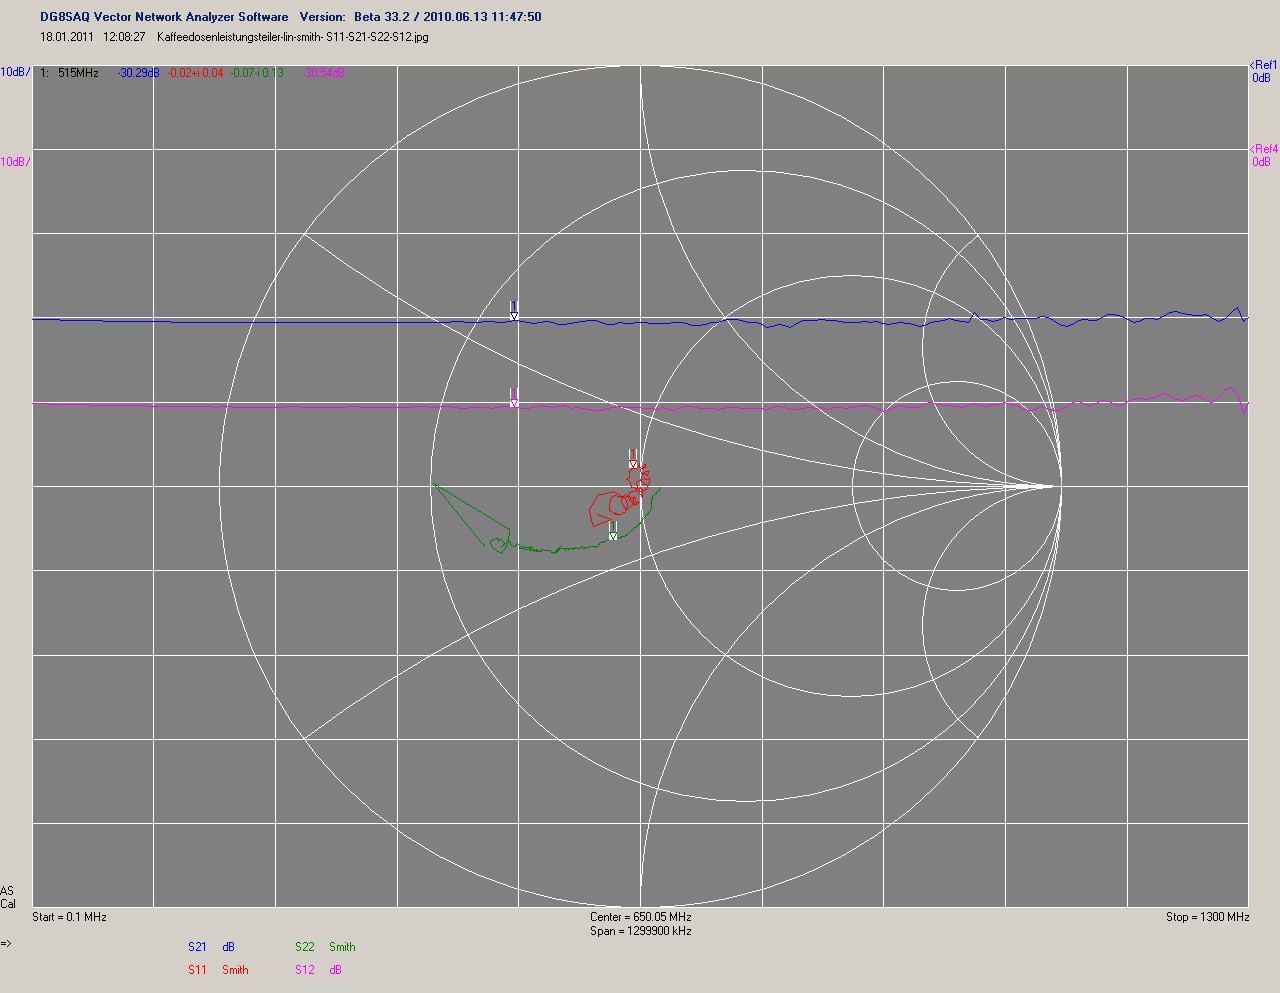Open the Smith display type for S11
The image size is (1280, 993).
click(235, 970)
